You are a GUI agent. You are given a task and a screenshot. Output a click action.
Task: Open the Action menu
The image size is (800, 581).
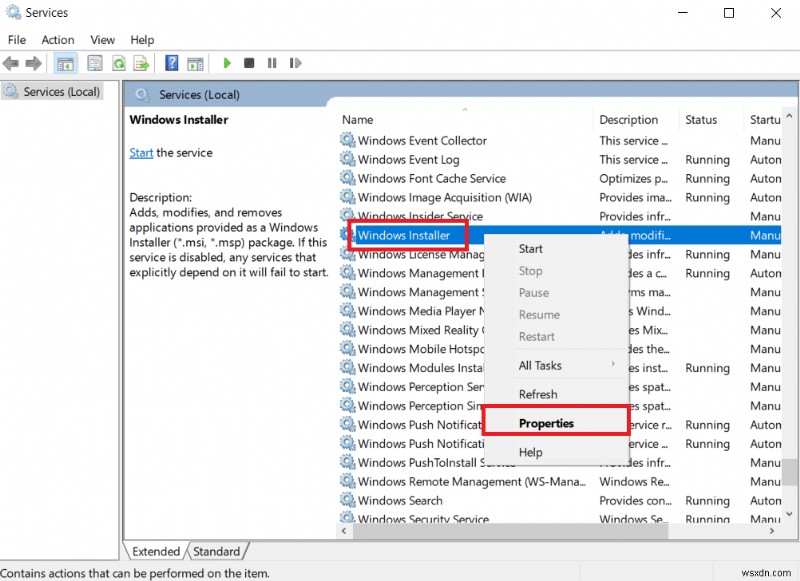(x=58, y=40)
